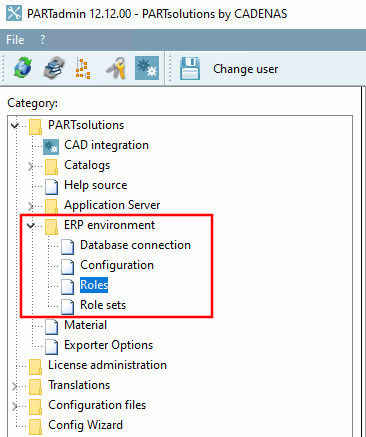The width and height of the screenshot is (366, 437).
Task: Select the highlighted Roles item
Action: [94, 285]
